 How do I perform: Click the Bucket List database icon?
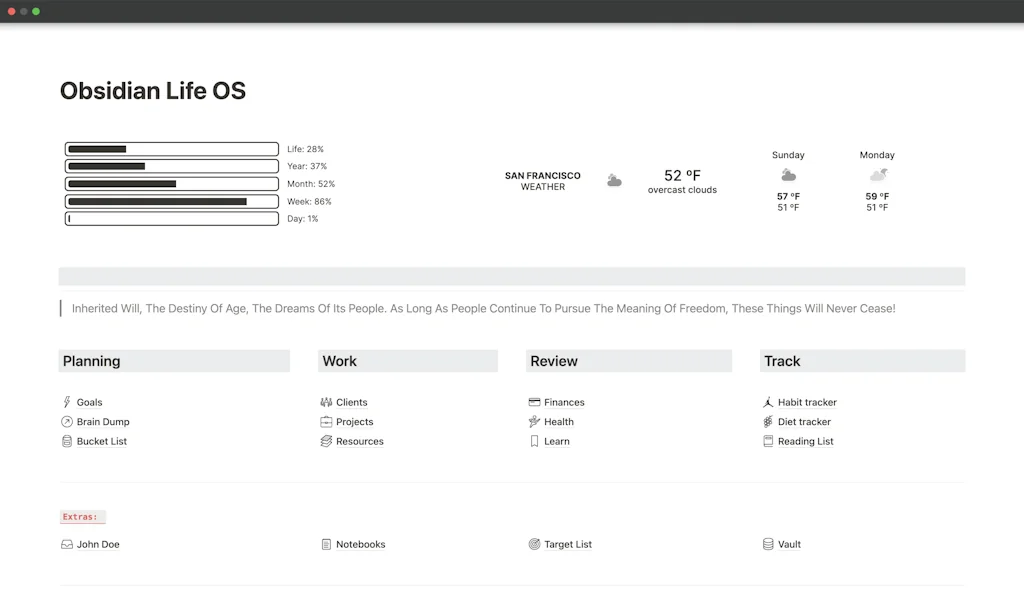[x=66, y=441]
